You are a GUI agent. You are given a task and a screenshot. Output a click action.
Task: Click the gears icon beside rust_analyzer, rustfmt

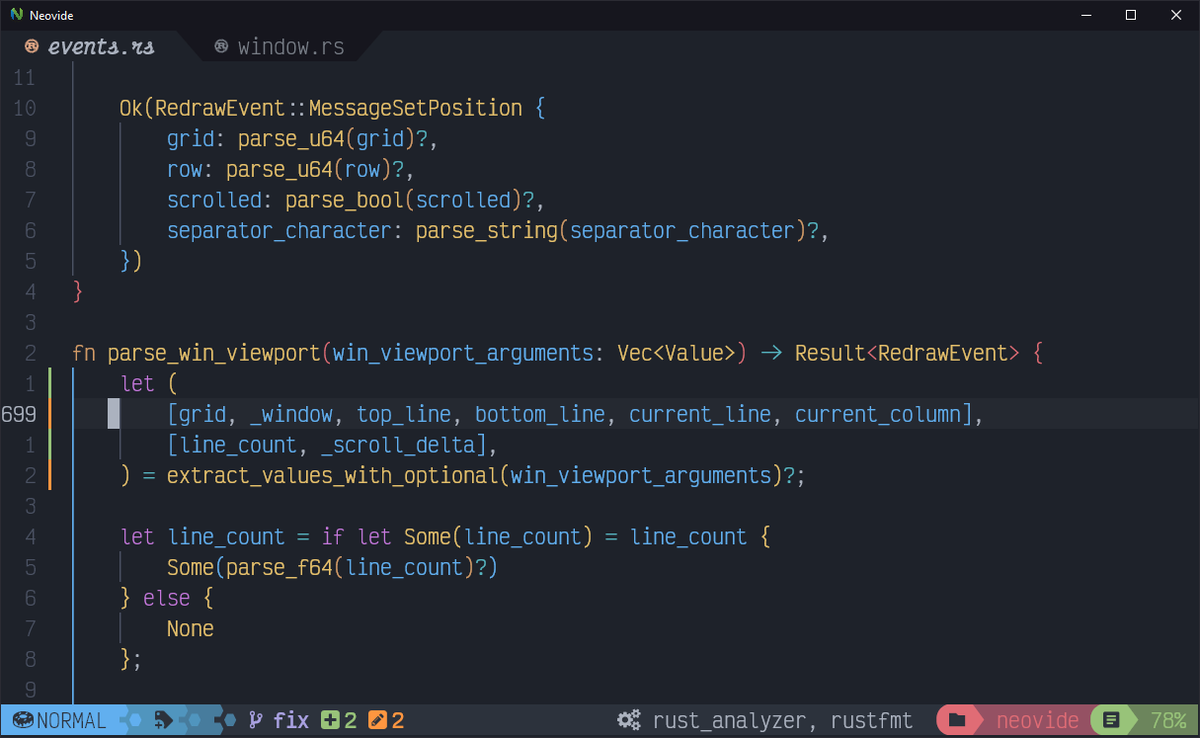(628, 719)
